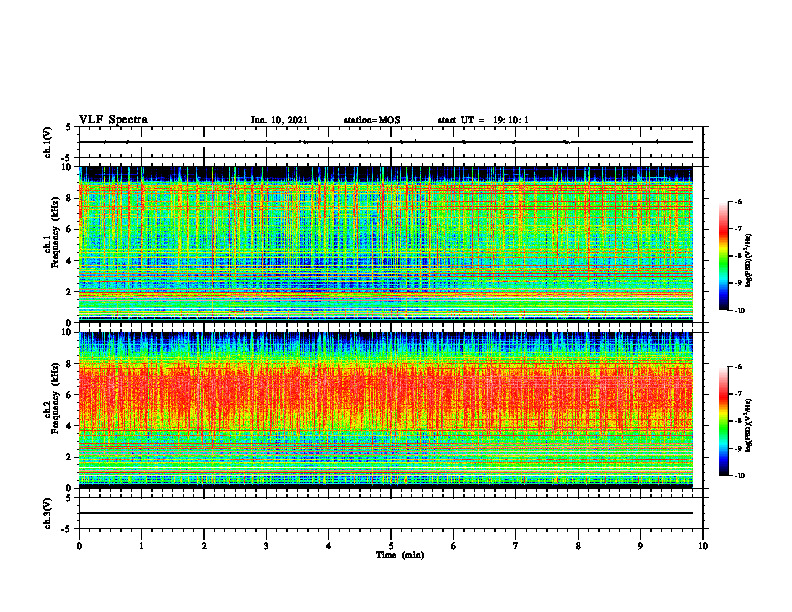Click time axis tick label "0"
This screenshot has width=792, height=612.
[79, 546]
